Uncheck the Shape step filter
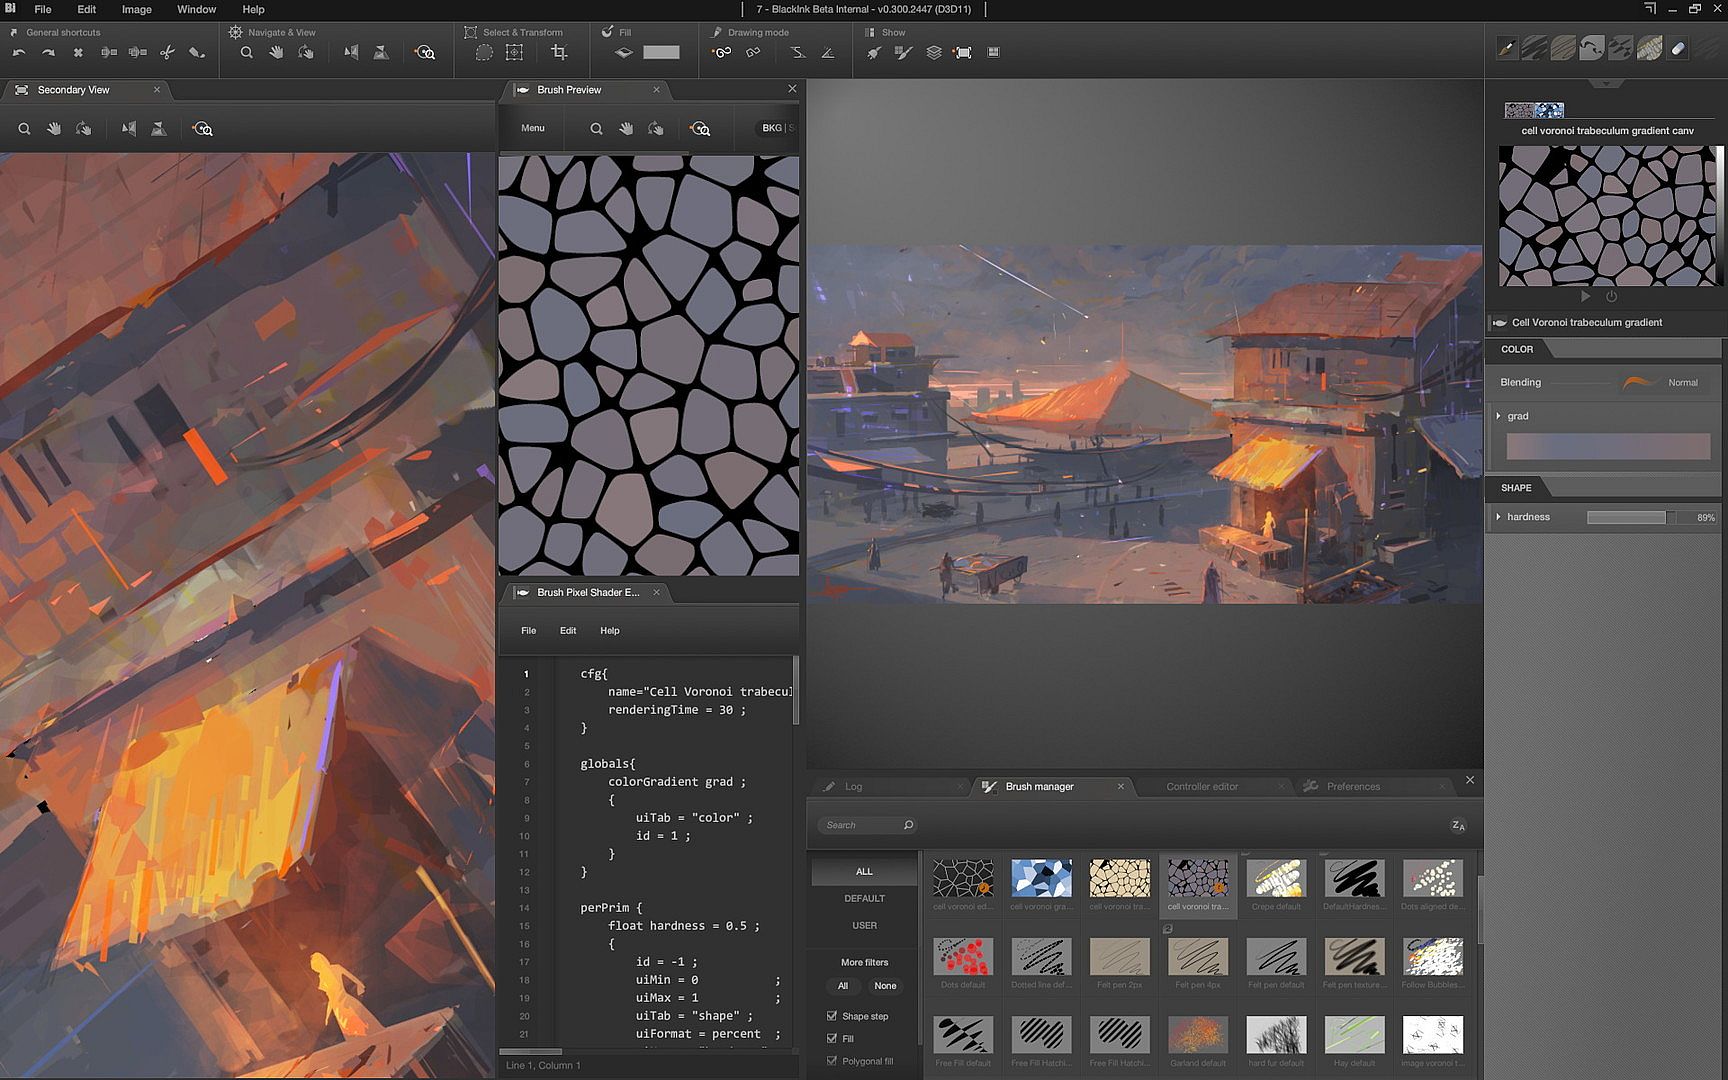The height and width of the screenshot is (1080, 1728). tap(832, 1016)
